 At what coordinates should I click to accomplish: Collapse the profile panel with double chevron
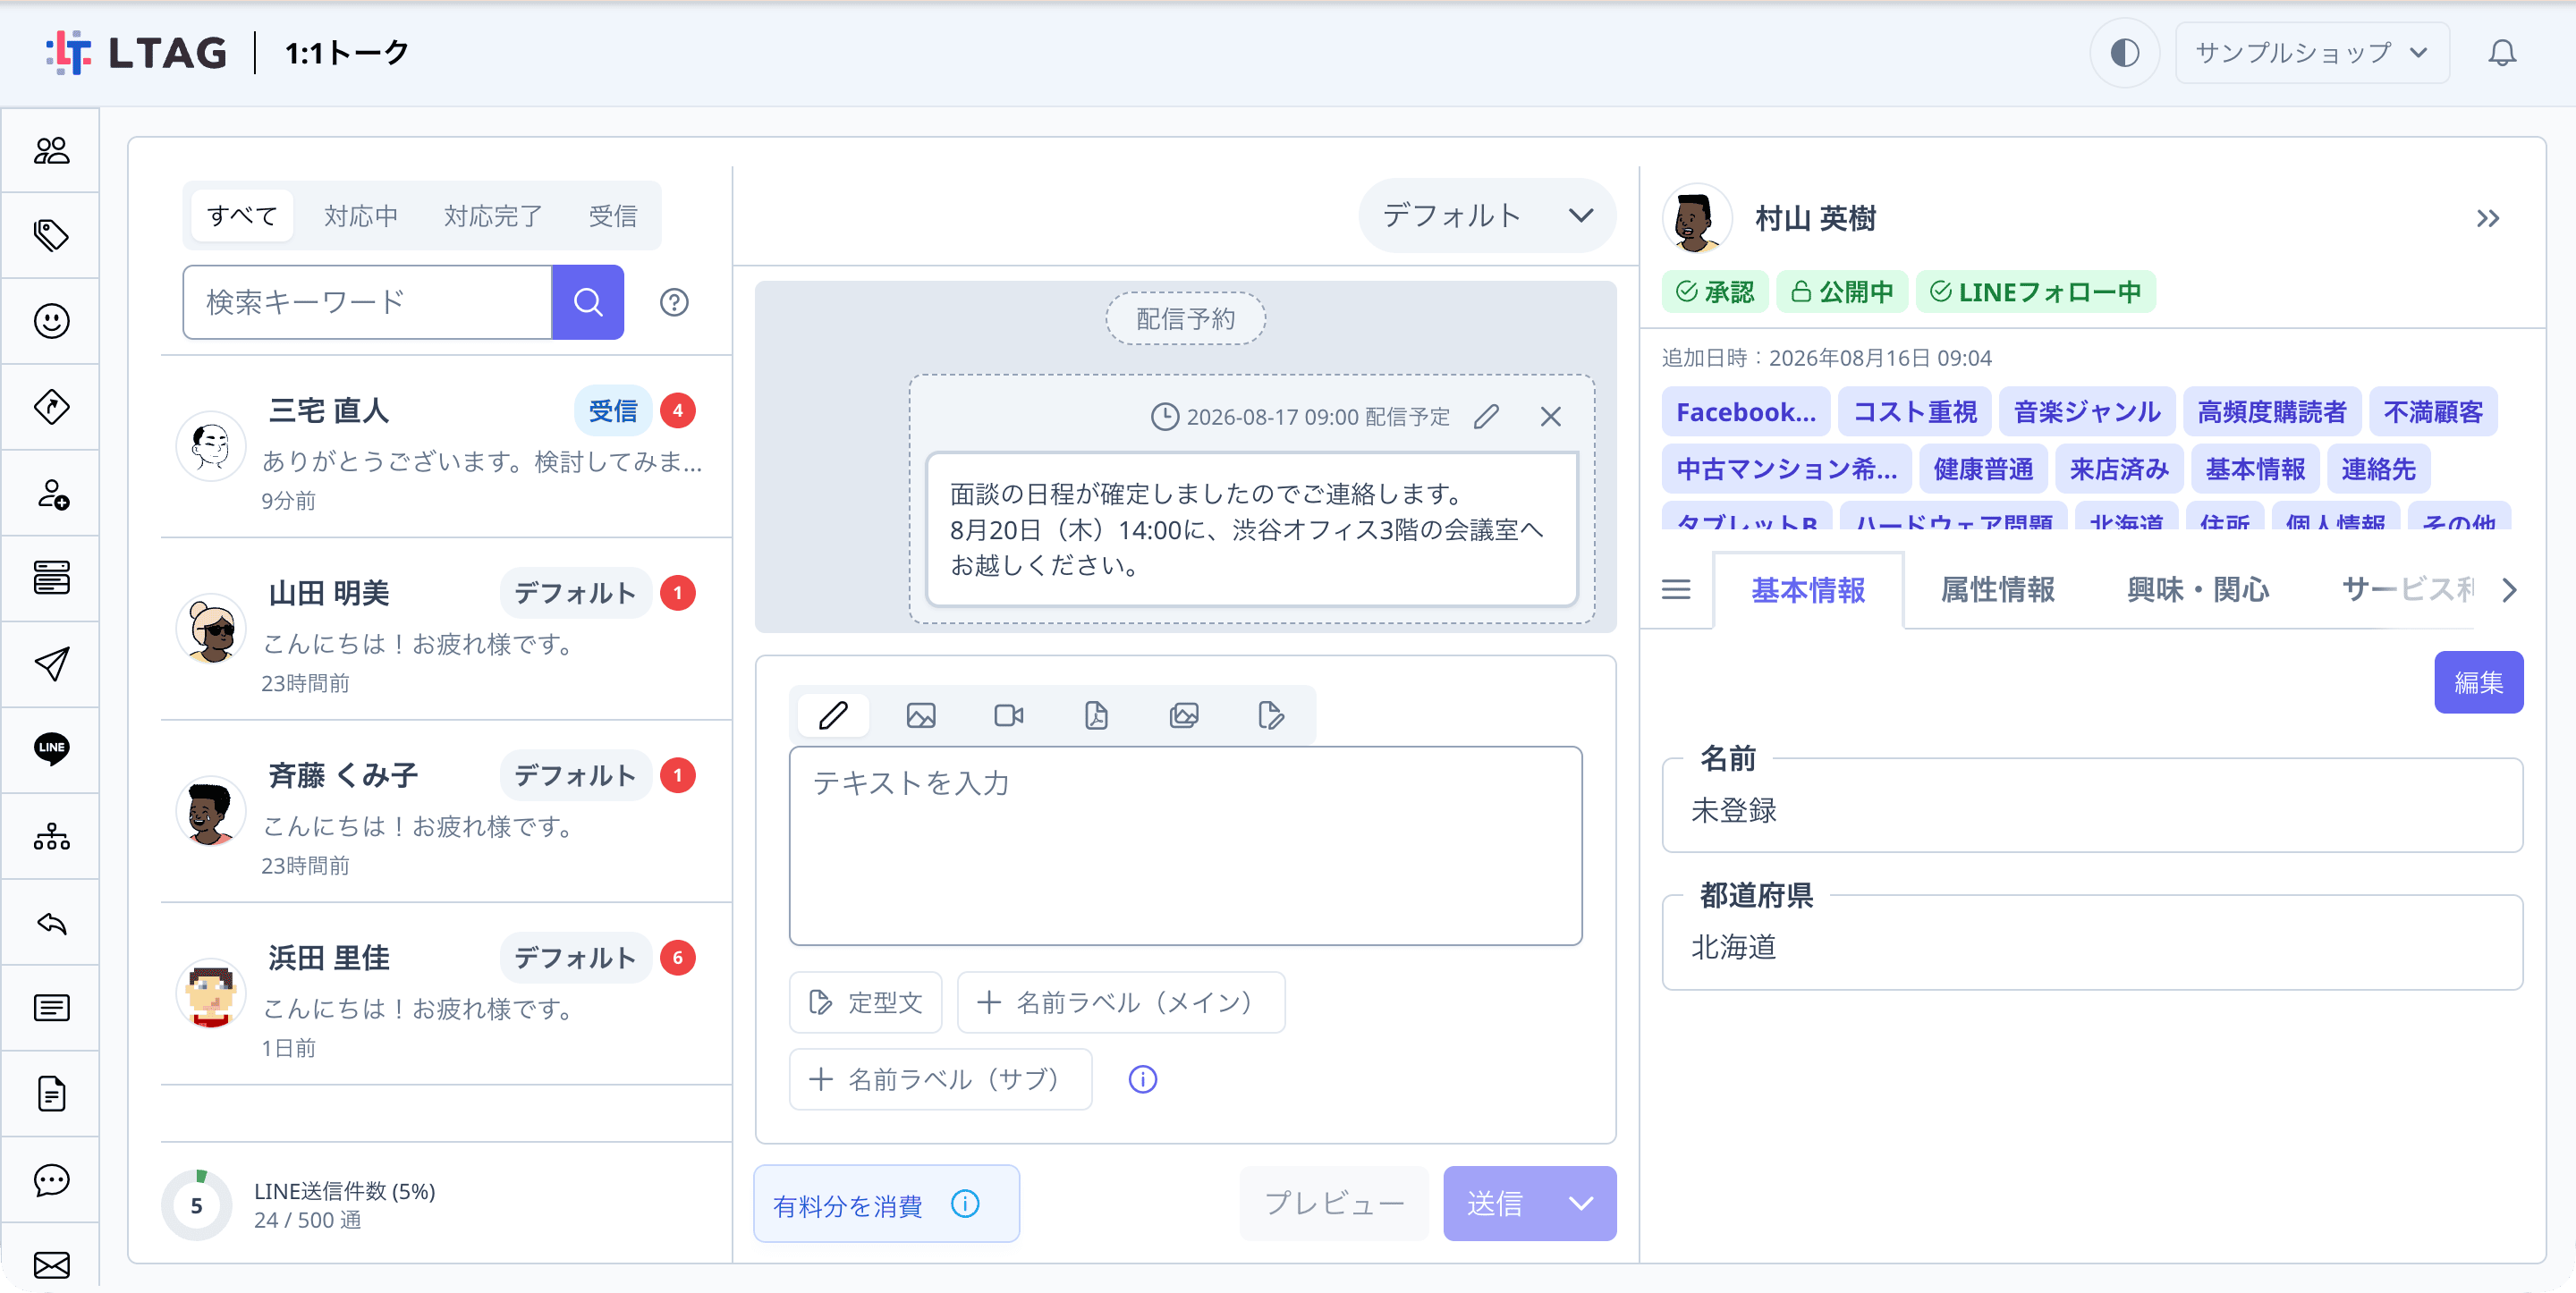point(2487,218)
